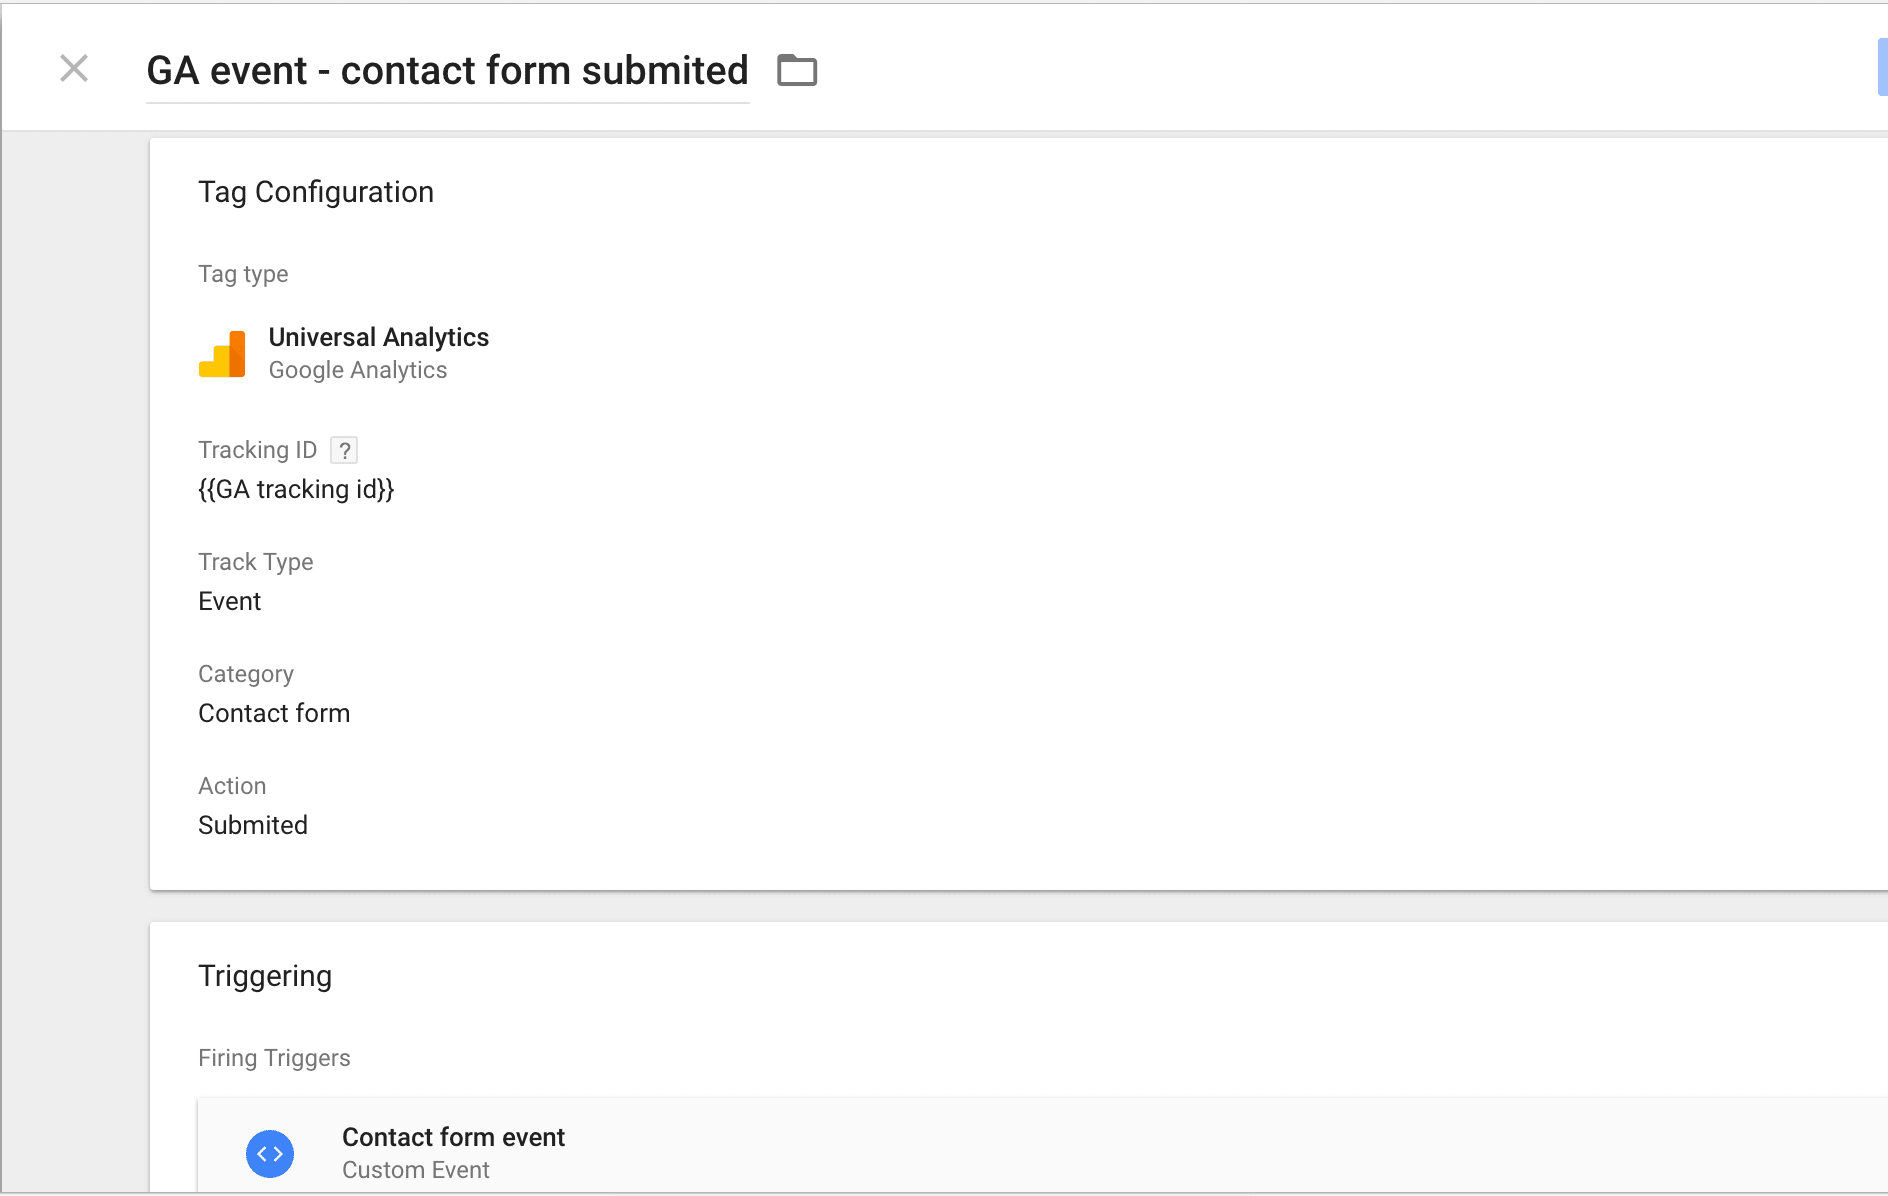Click the blue Save button edge

(x=1882, y=68)
